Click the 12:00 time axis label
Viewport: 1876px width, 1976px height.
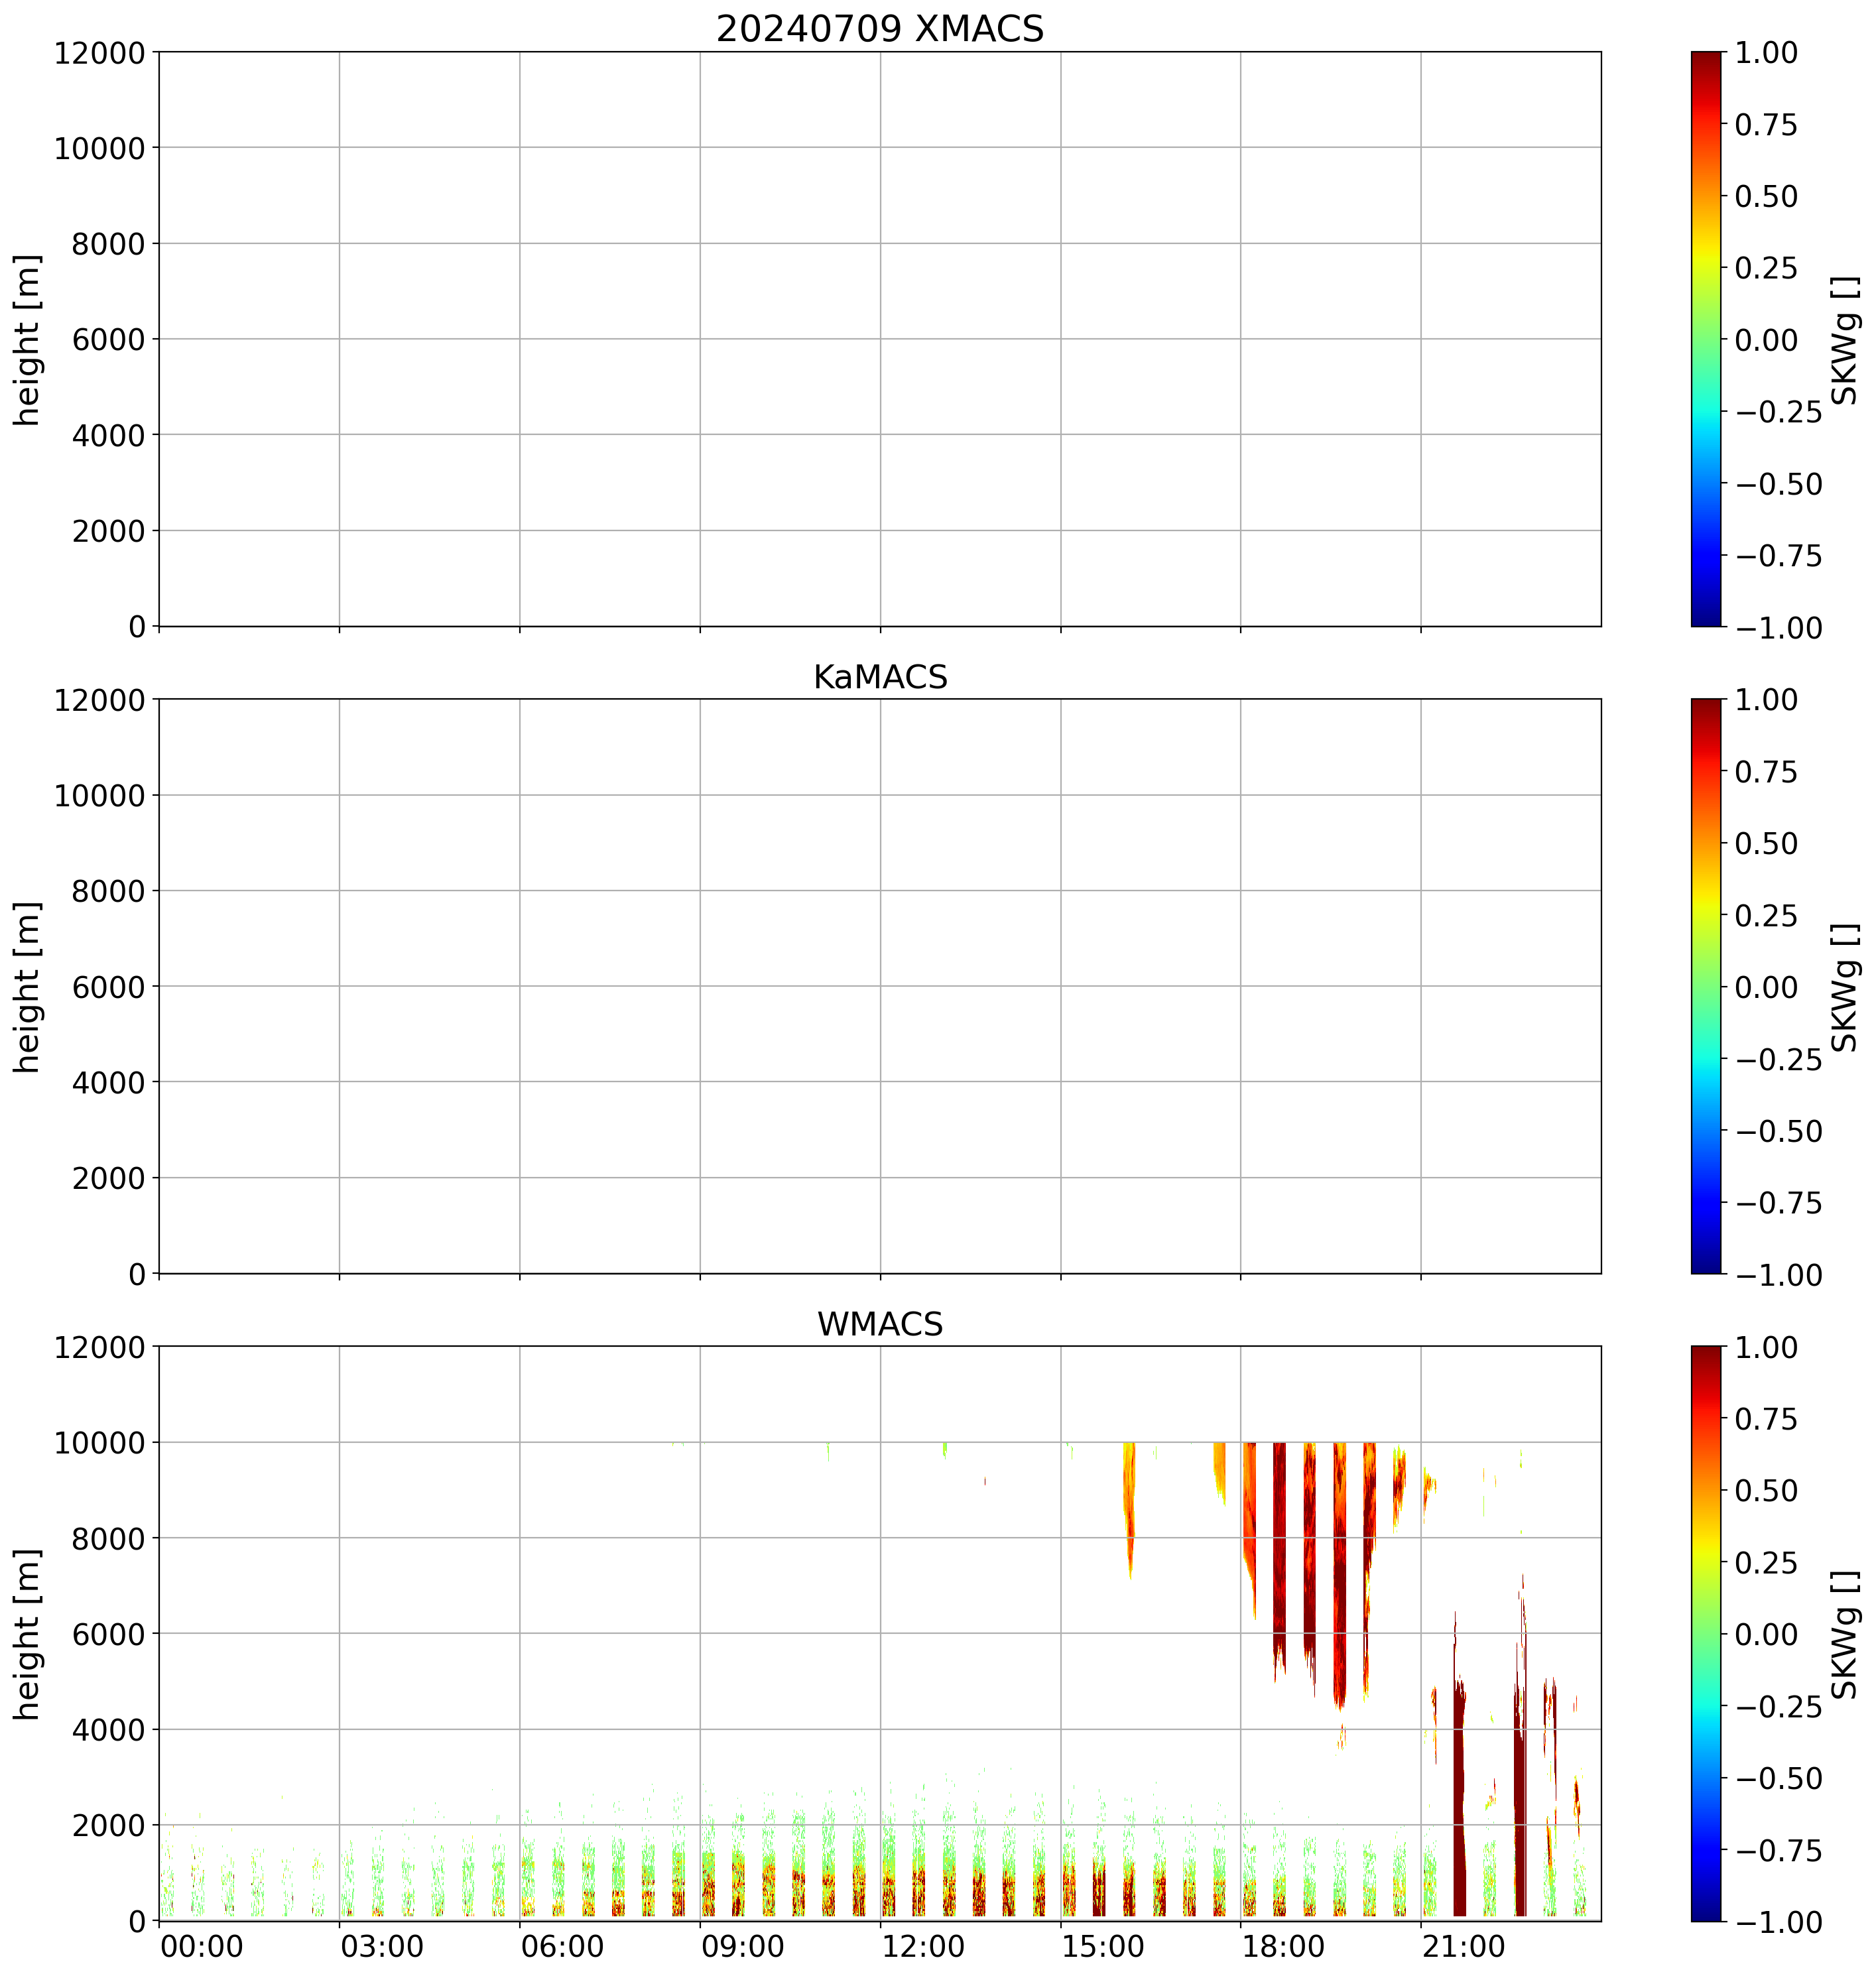(923, 1947)
